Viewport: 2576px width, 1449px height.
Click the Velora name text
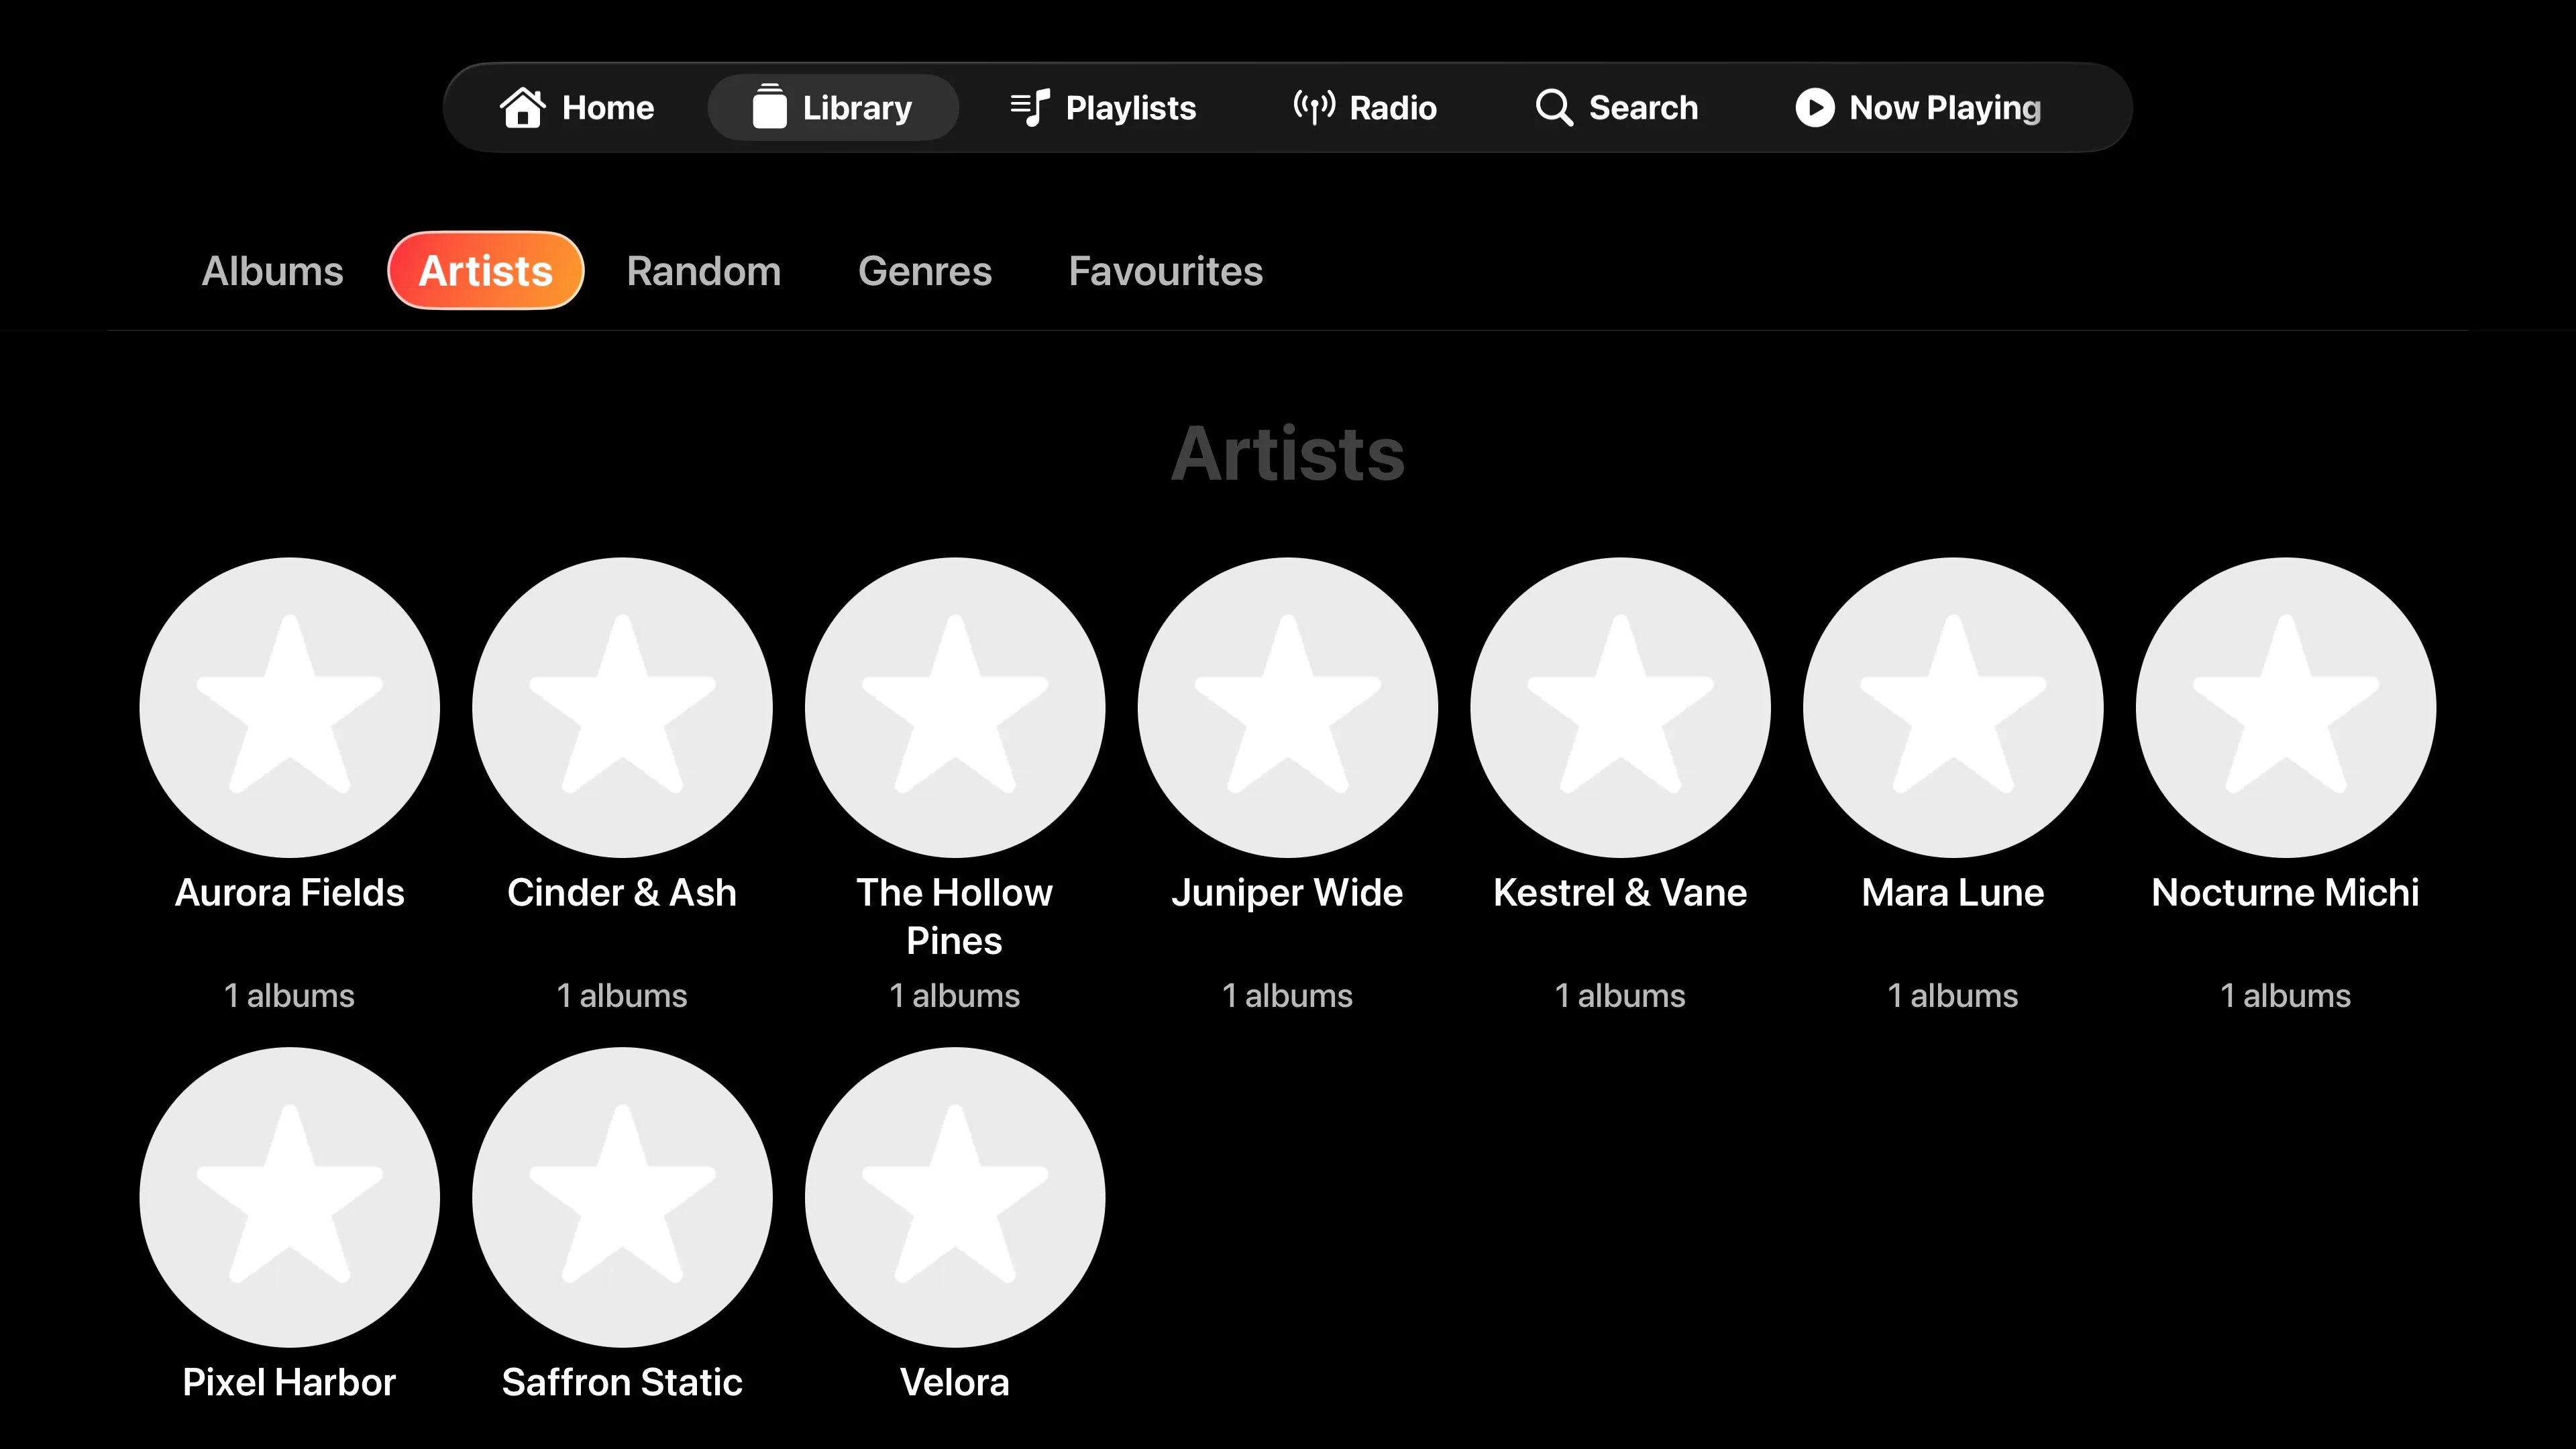955,1382
